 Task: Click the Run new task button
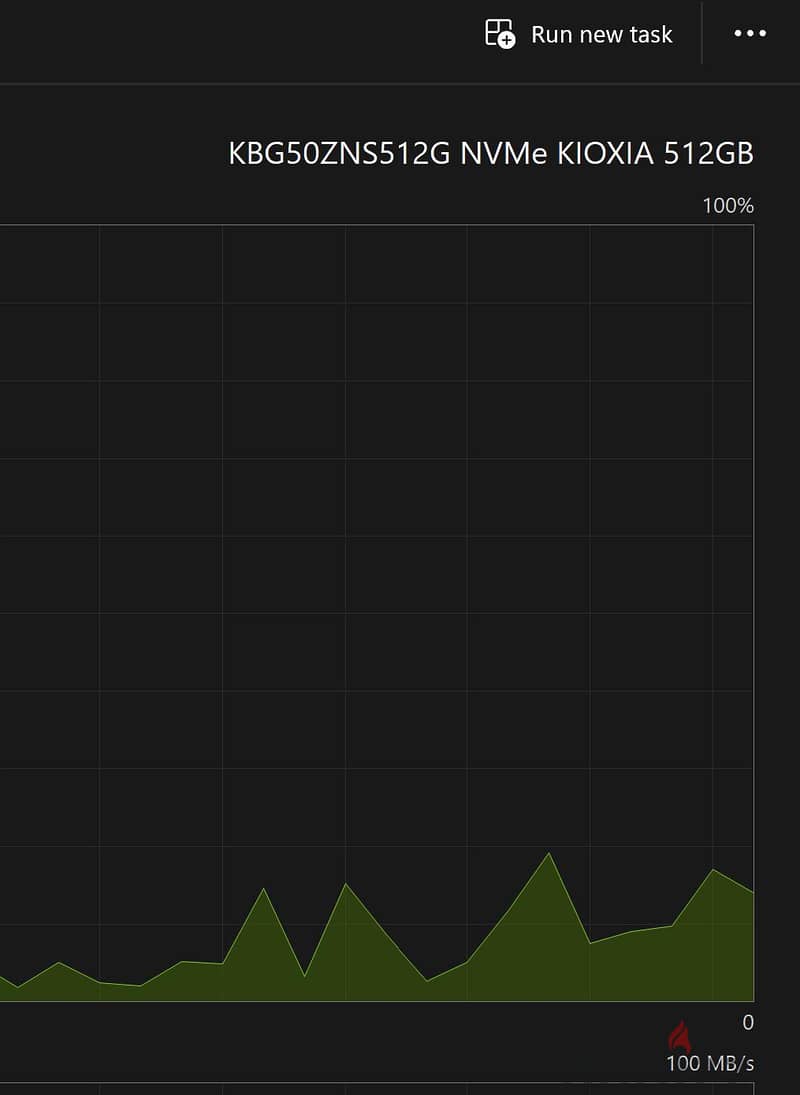click(x=579, y=34)
